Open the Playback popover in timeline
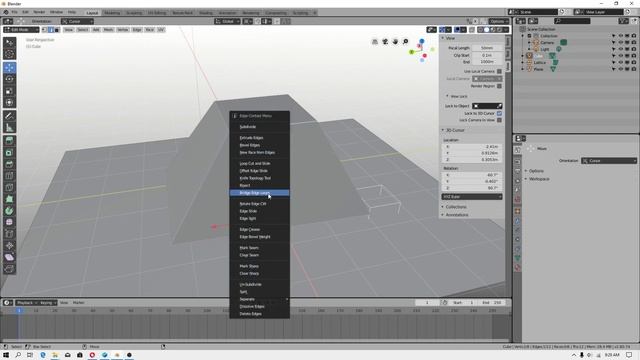 point(27,303)
